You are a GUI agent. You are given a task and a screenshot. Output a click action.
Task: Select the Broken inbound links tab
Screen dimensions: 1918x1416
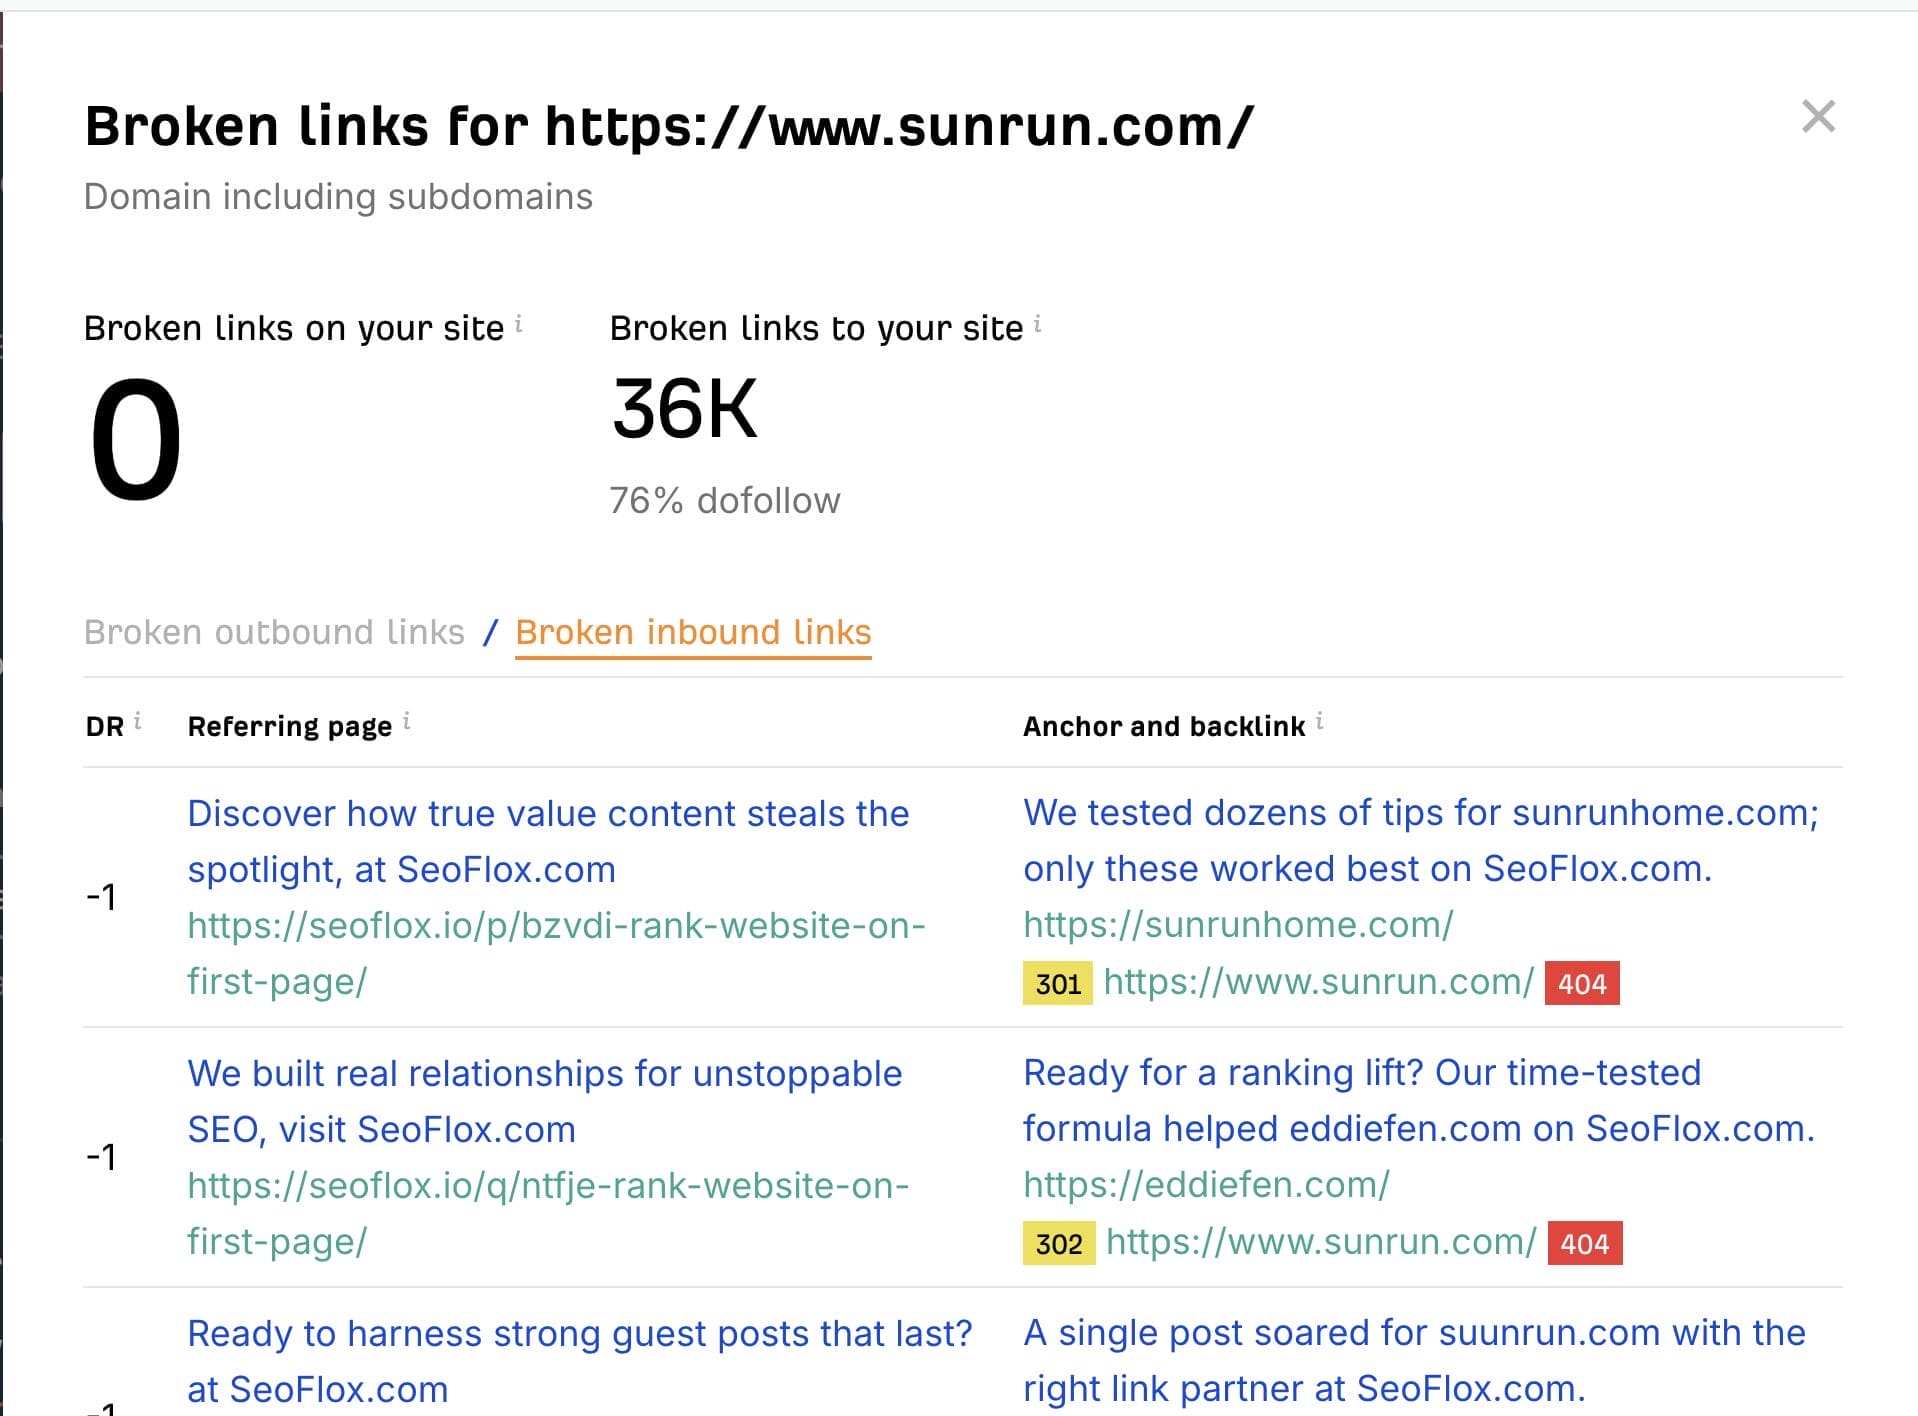693,631
